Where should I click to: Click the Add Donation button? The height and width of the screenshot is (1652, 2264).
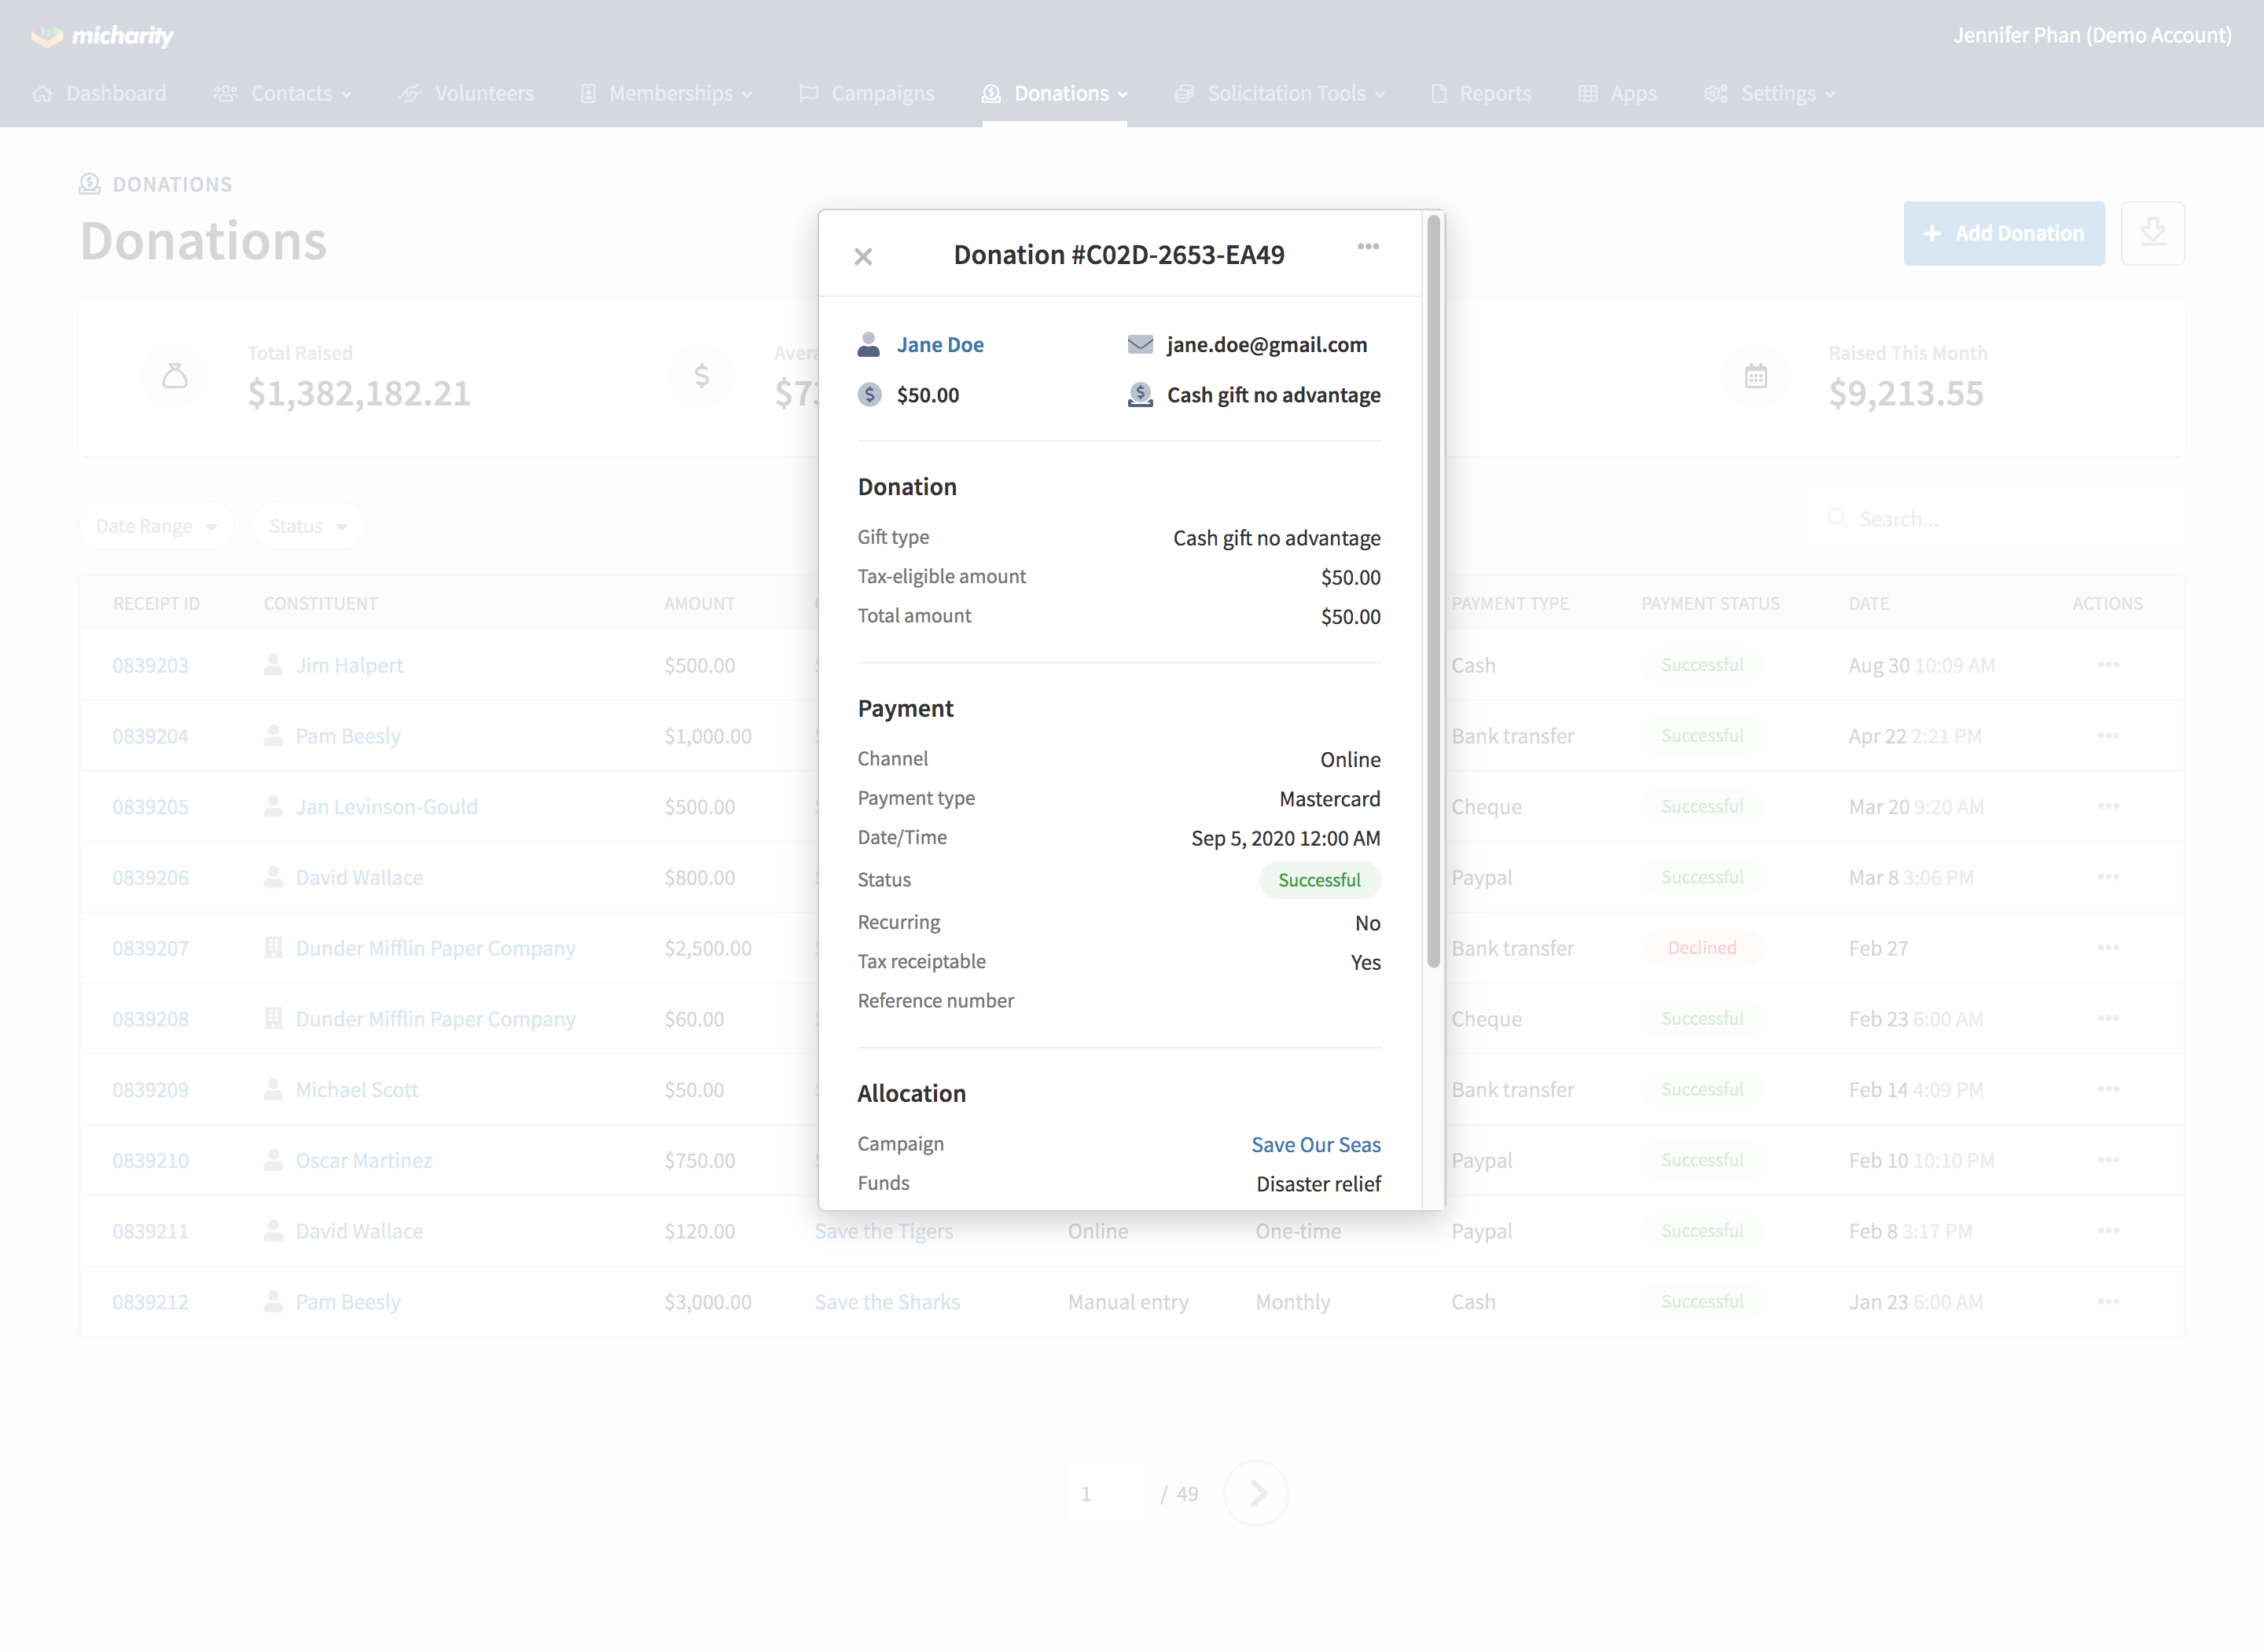2004,233
